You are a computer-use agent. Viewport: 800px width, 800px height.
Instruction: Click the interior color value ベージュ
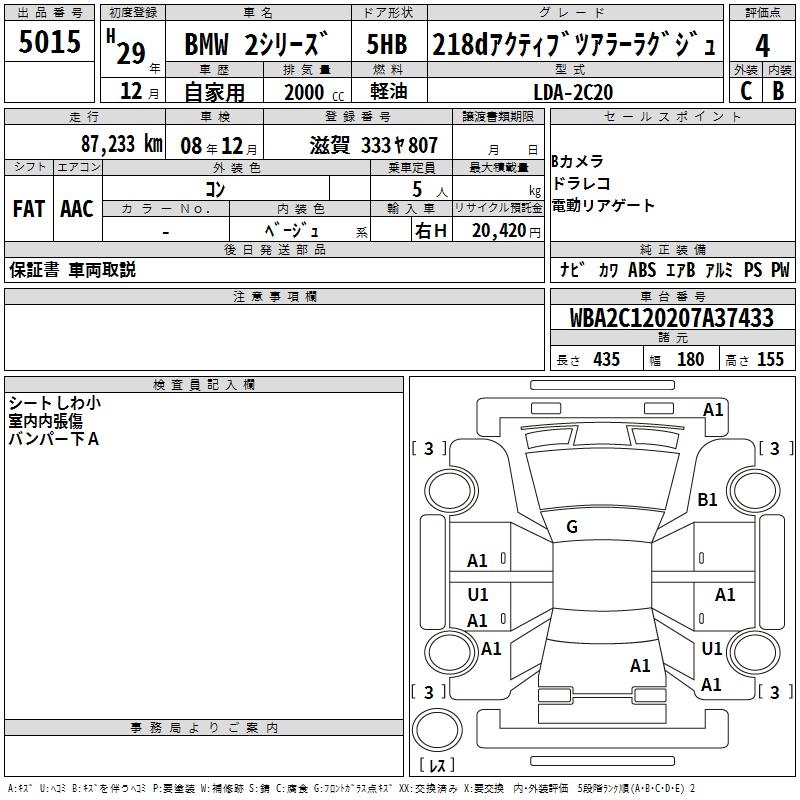pos(292,231)
